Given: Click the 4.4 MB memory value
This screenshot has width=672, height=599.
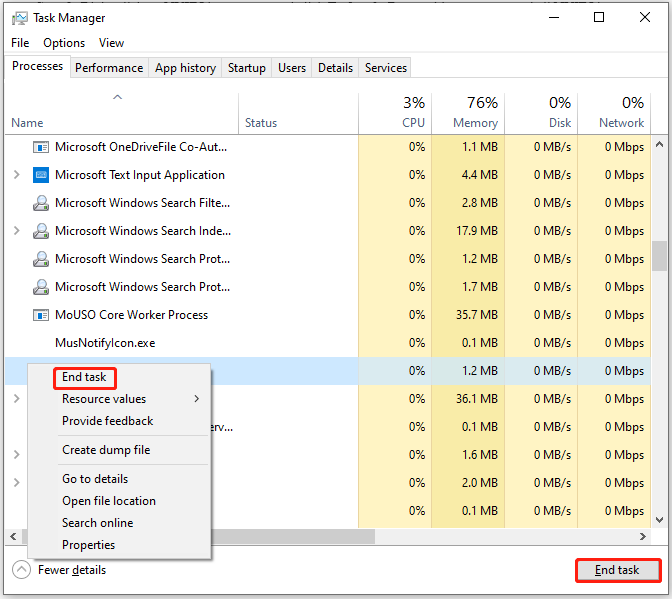Looking at the screenshot, I should click(x=480, y=175).
